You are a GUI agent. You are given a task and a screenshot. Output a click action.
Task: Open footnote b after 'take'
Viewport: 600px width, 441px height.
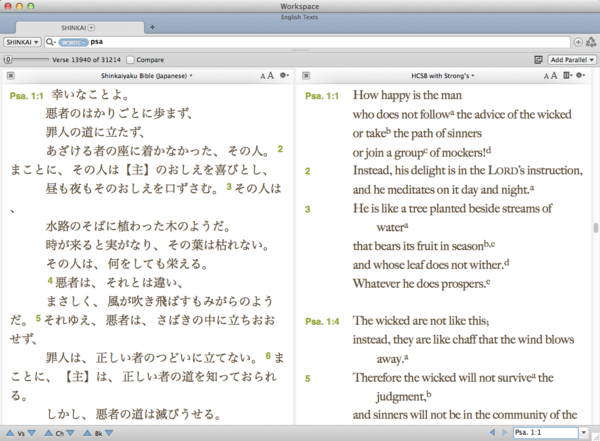pos(388,131)
